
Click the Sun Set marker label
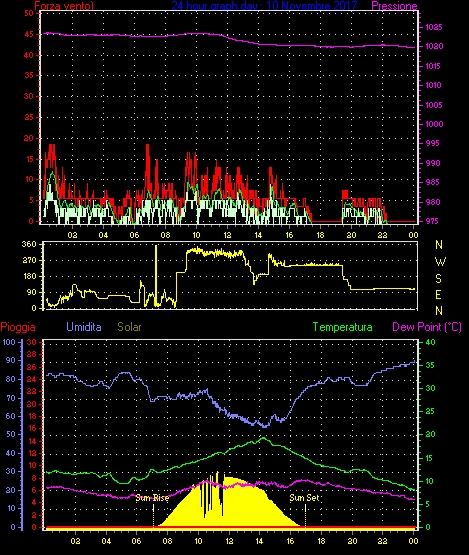[x=304, y=498]
